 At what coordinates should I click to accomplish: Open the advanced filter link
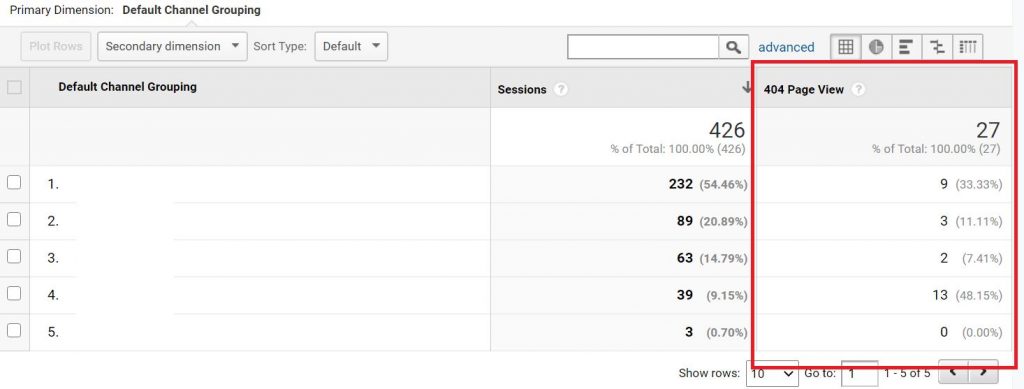point(786,47)
